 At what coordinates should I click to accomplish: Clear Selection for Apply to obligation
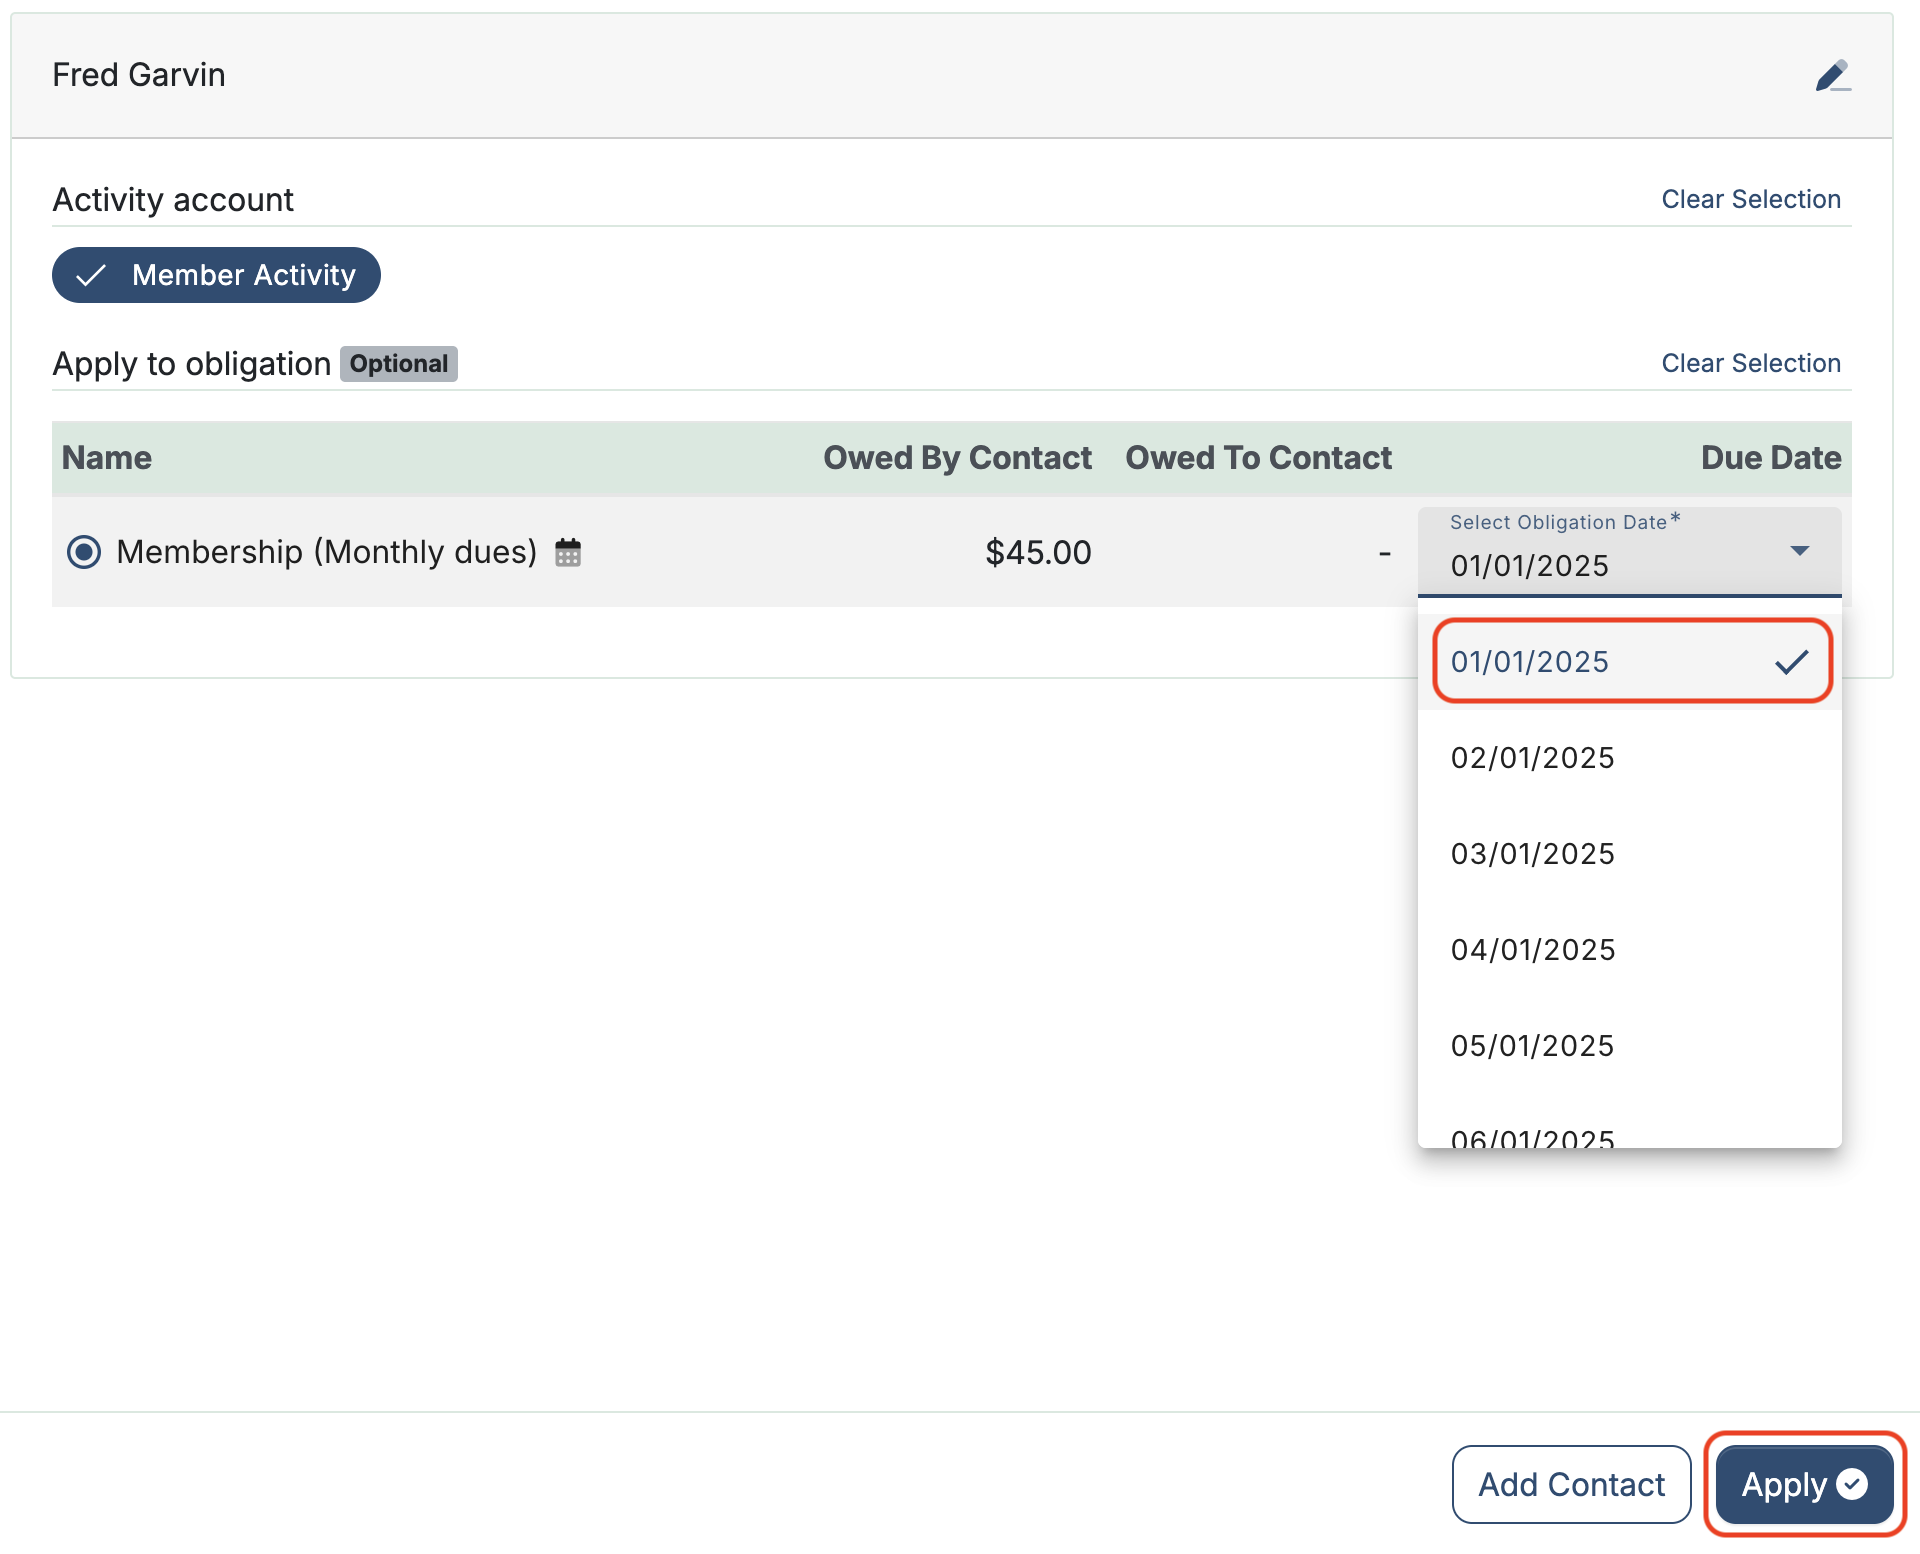tap(1750, 363)
